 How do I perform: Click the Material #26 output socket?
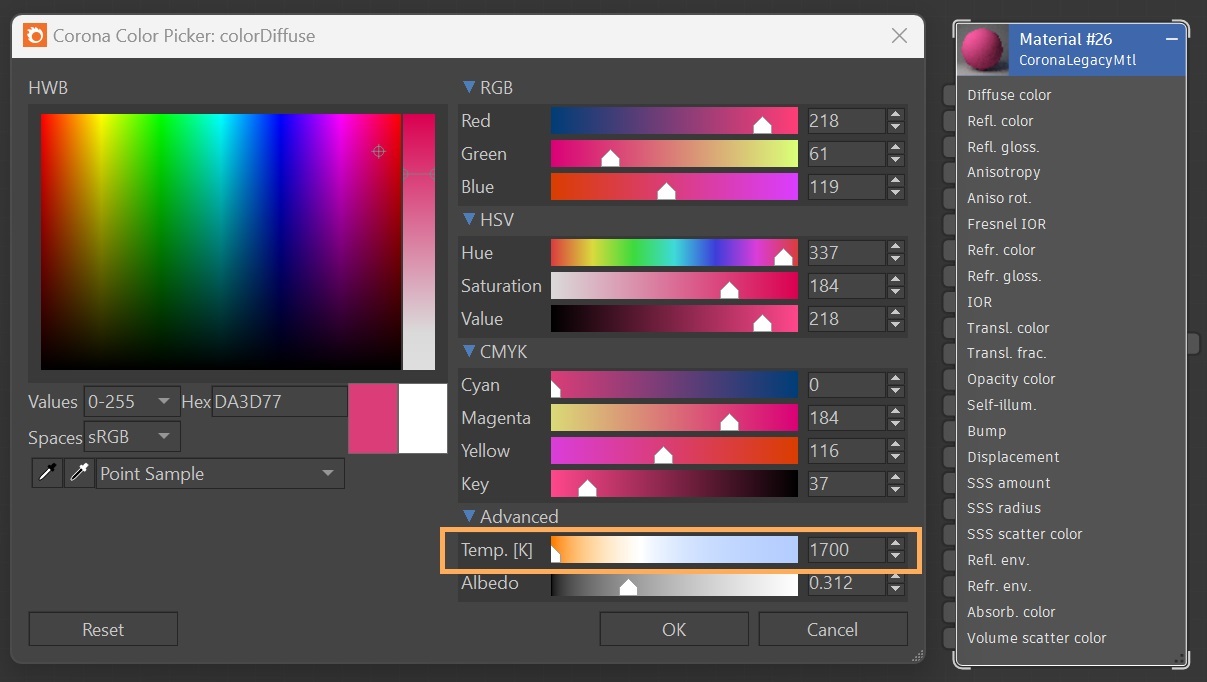1193,343
